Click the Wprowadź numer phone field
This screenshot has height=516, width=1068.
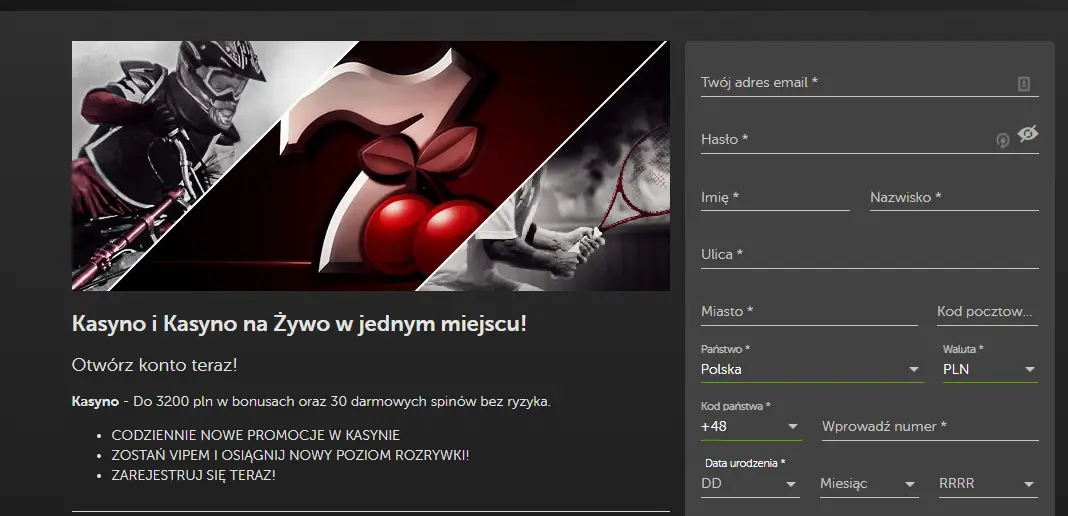pos(930,427)
